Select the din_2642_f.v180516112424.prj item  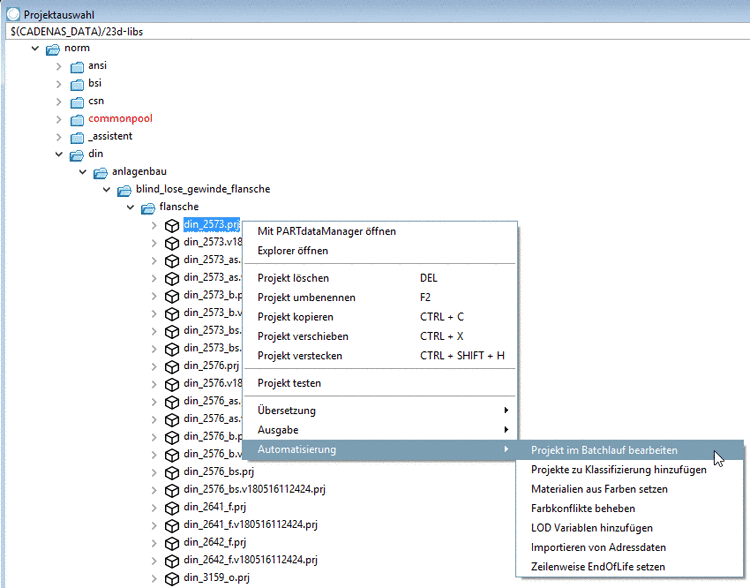coord(251,560)
